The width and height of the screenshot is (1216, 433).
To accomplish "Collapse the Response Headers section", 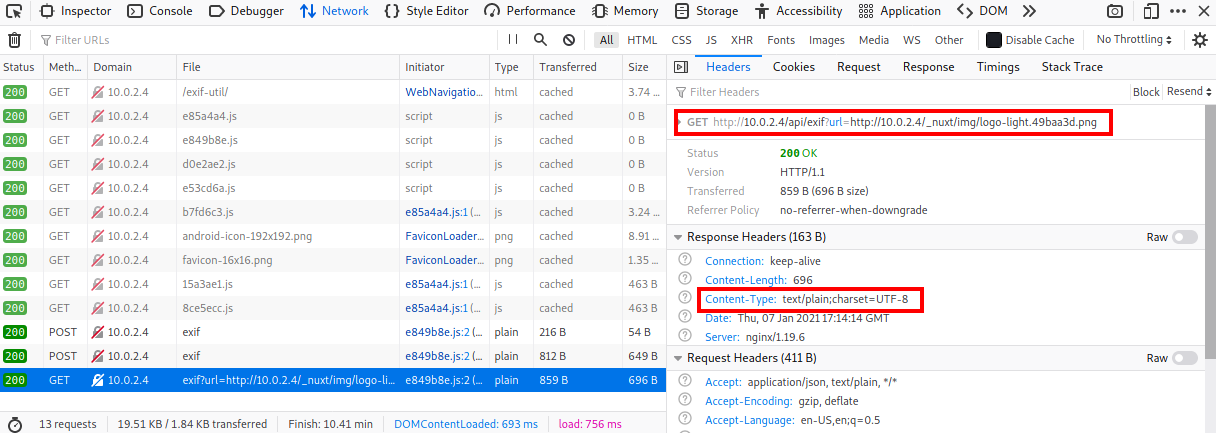I will (x=678, y=237).
